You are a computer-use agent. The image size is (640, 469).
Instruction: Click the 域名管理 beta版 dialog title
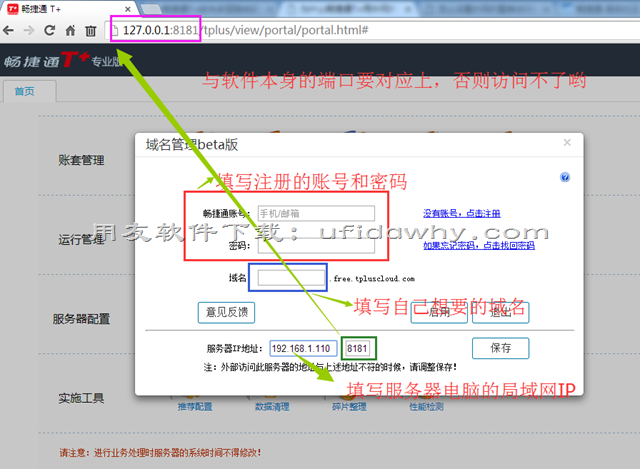[x=192, y=144]
